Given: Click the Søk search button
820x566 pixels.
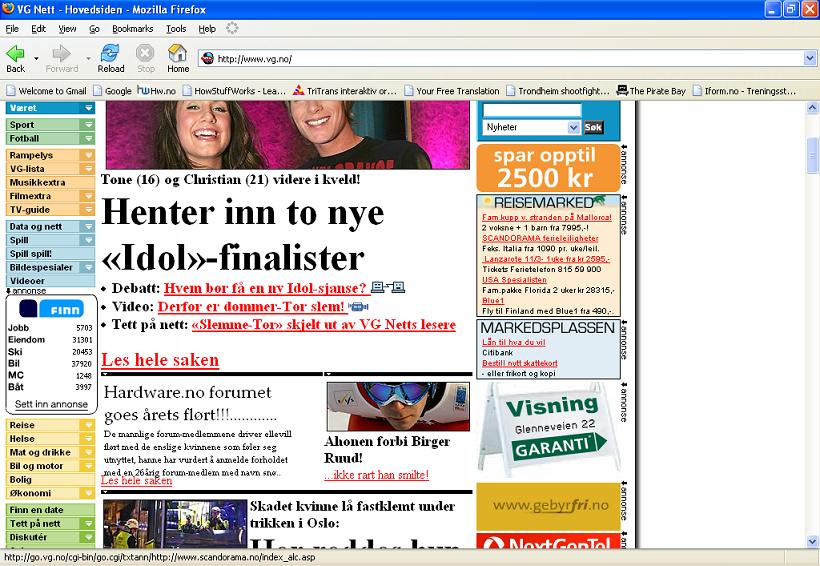Looking at the screenshot, I should 594,127.
